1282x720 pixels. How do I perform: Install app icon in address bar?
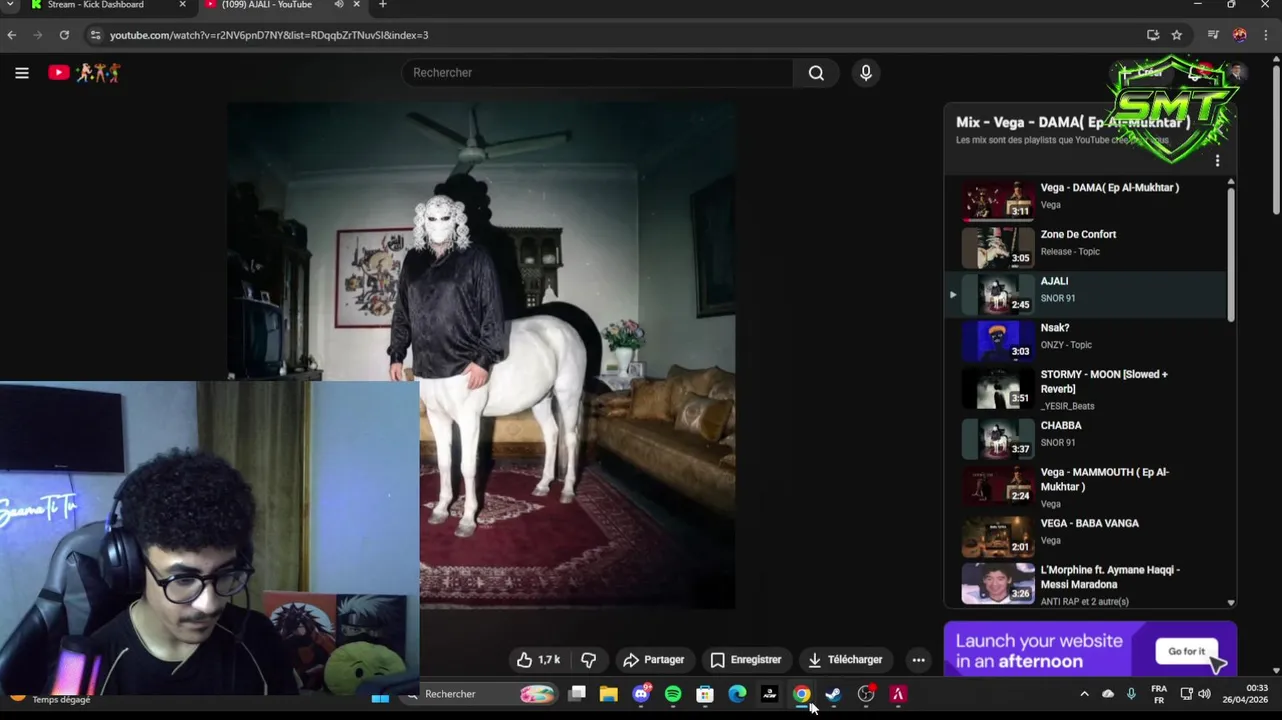pyautogui.click(x=1153, y=35)
